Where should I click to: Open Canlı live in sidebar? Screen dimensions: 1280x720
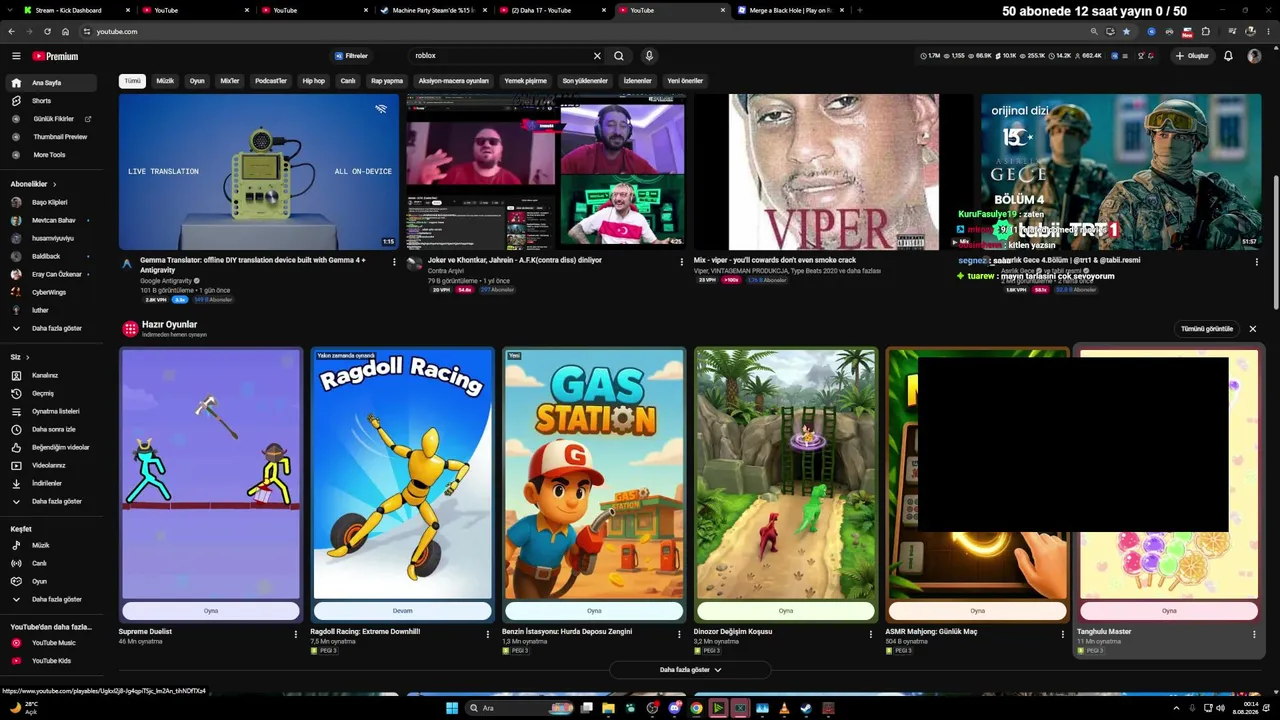click(x=53, y=563)
